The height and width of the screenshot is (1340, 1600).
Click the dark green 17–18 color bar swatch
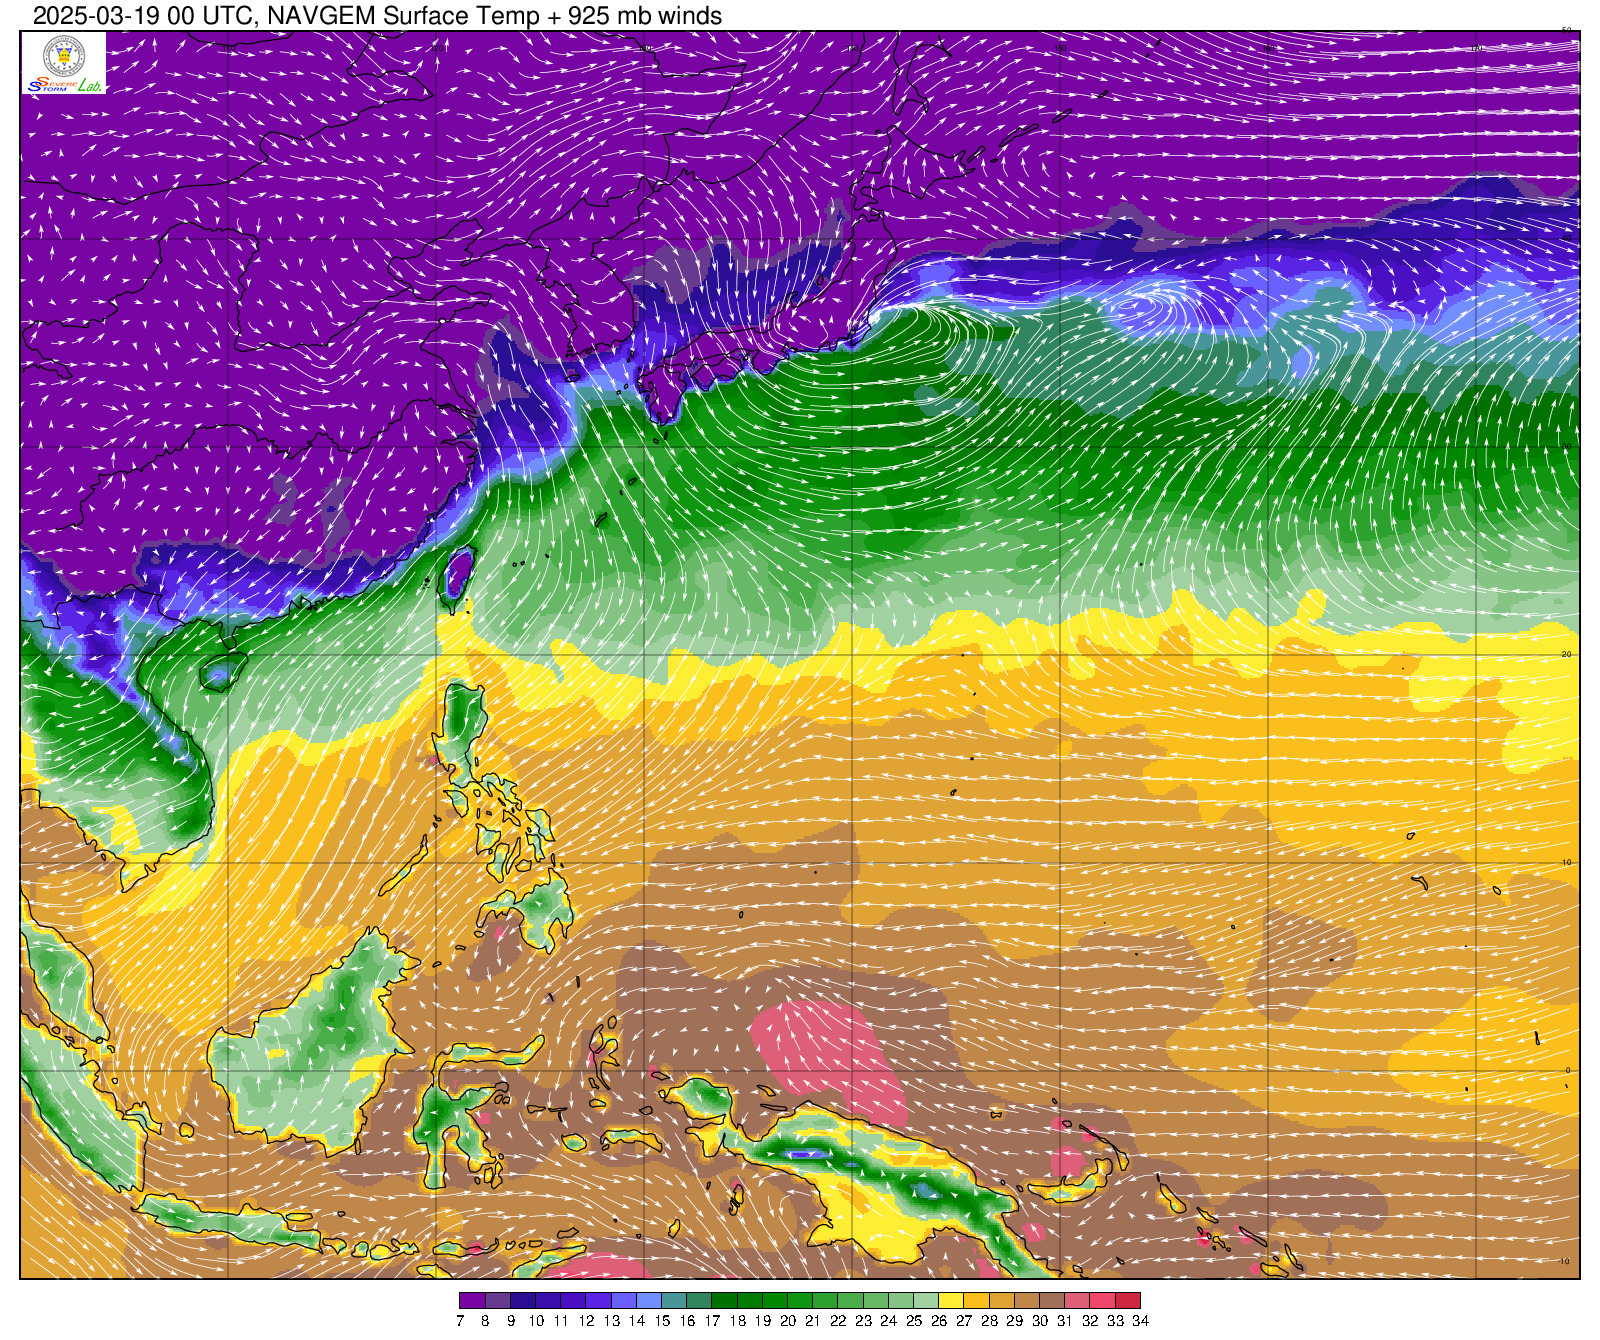(724, 1301)
